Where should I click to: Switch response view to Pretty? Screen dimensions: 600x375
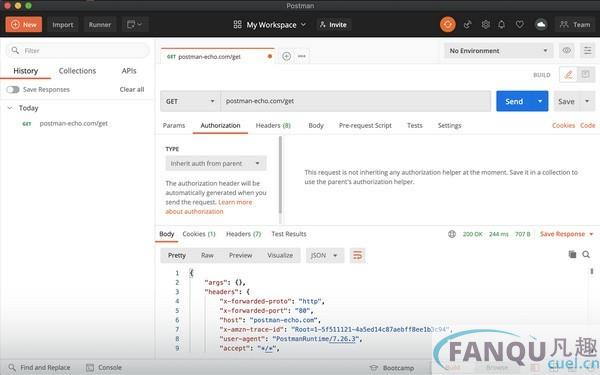point(177,255)
